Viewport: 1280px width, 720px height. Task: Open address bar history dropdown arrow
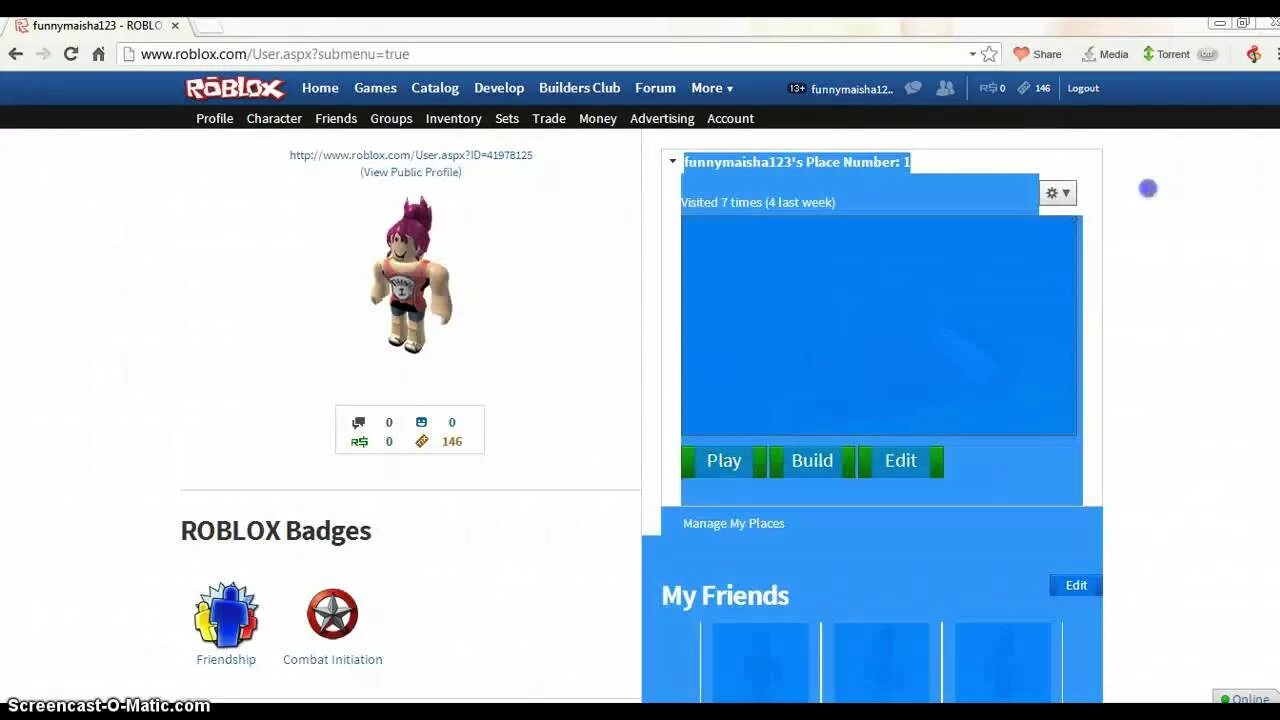(972, 54)
